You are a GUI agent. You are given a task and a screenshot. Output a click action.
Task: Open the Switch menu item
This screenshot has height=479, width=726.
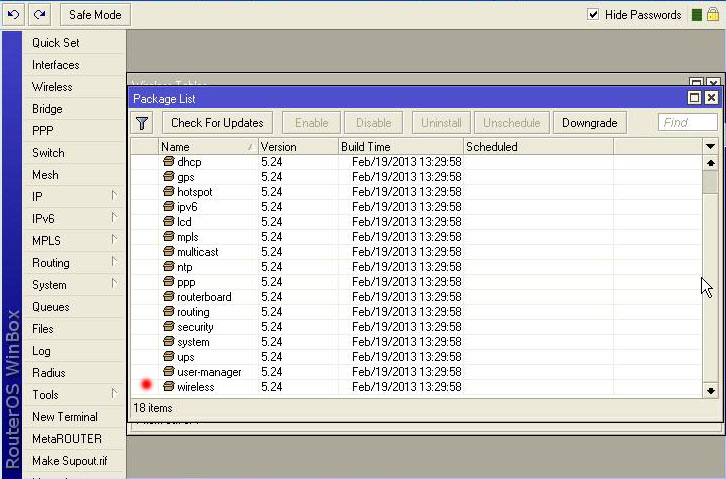74,153
